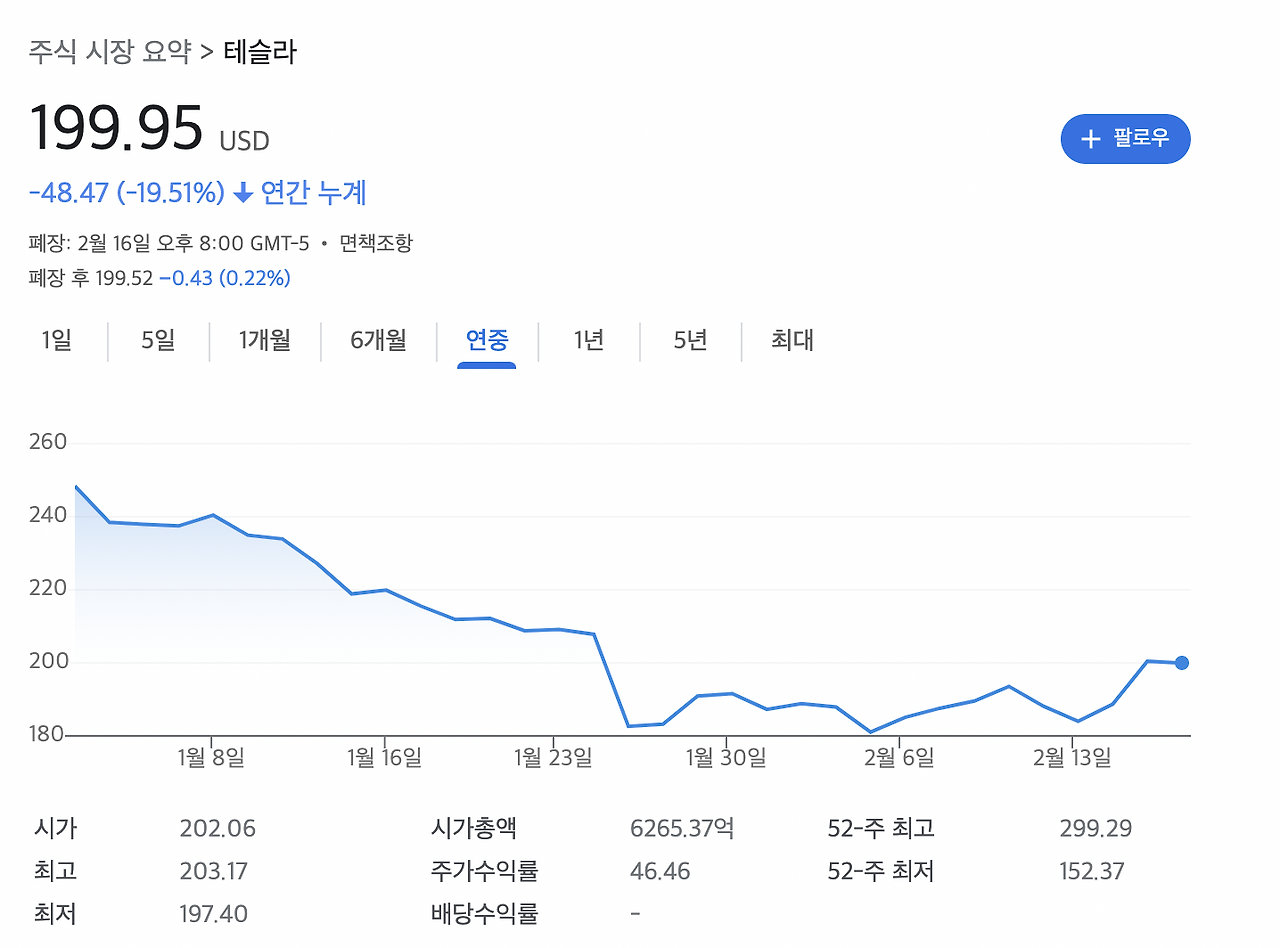The height and width of the screenshot is (948, 1280).
Task: Click the 팔로우 button for Tesla
Action: 1125,139
